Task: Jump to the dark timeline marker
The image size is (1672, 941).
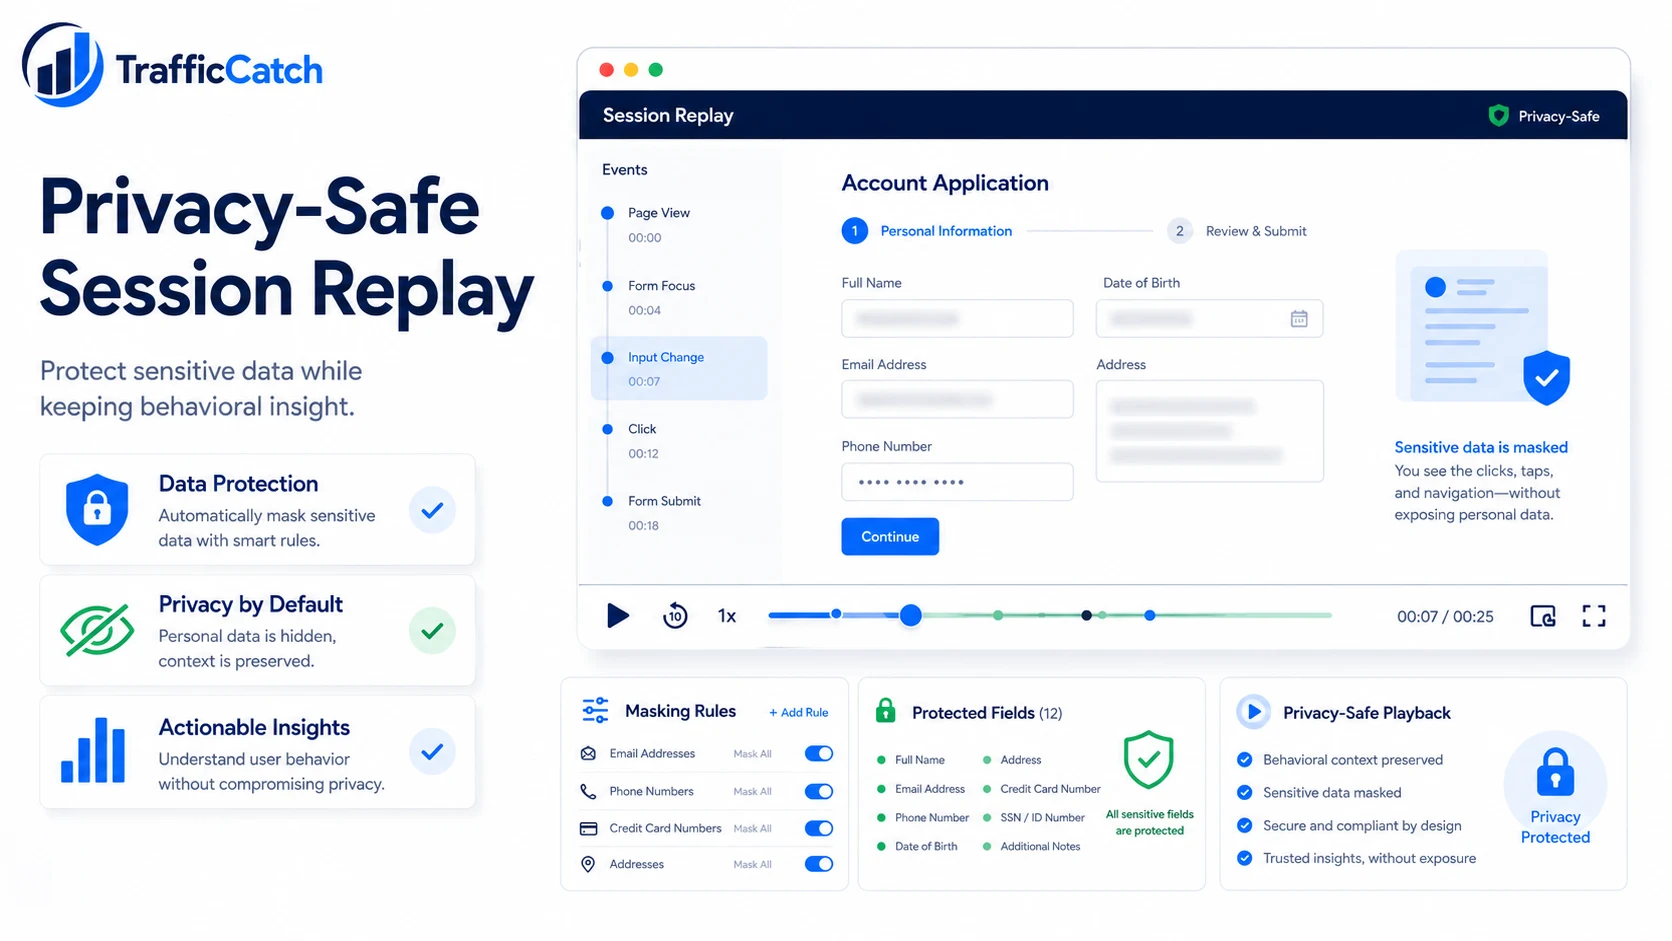Action: [1086, 616]
